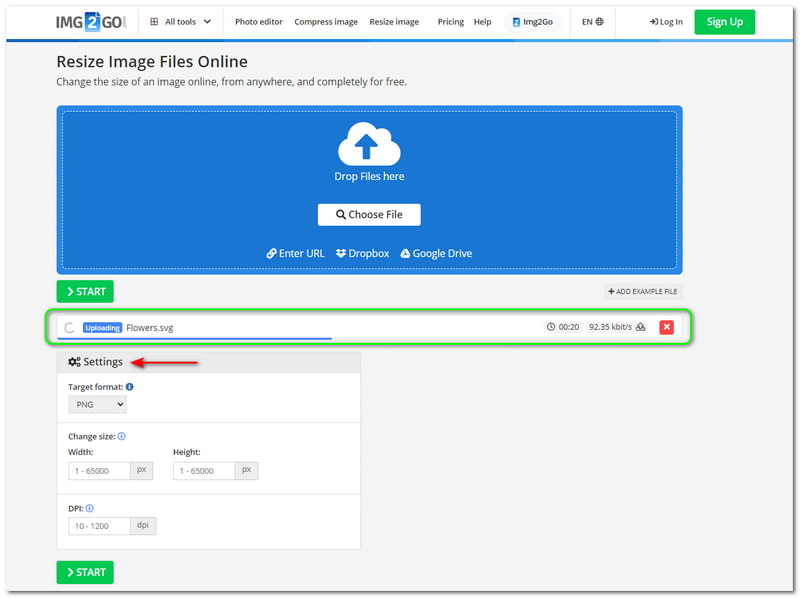Click the green Sign Up button
800x598 pixels.
pyautogui.click(x=724, y=22)
